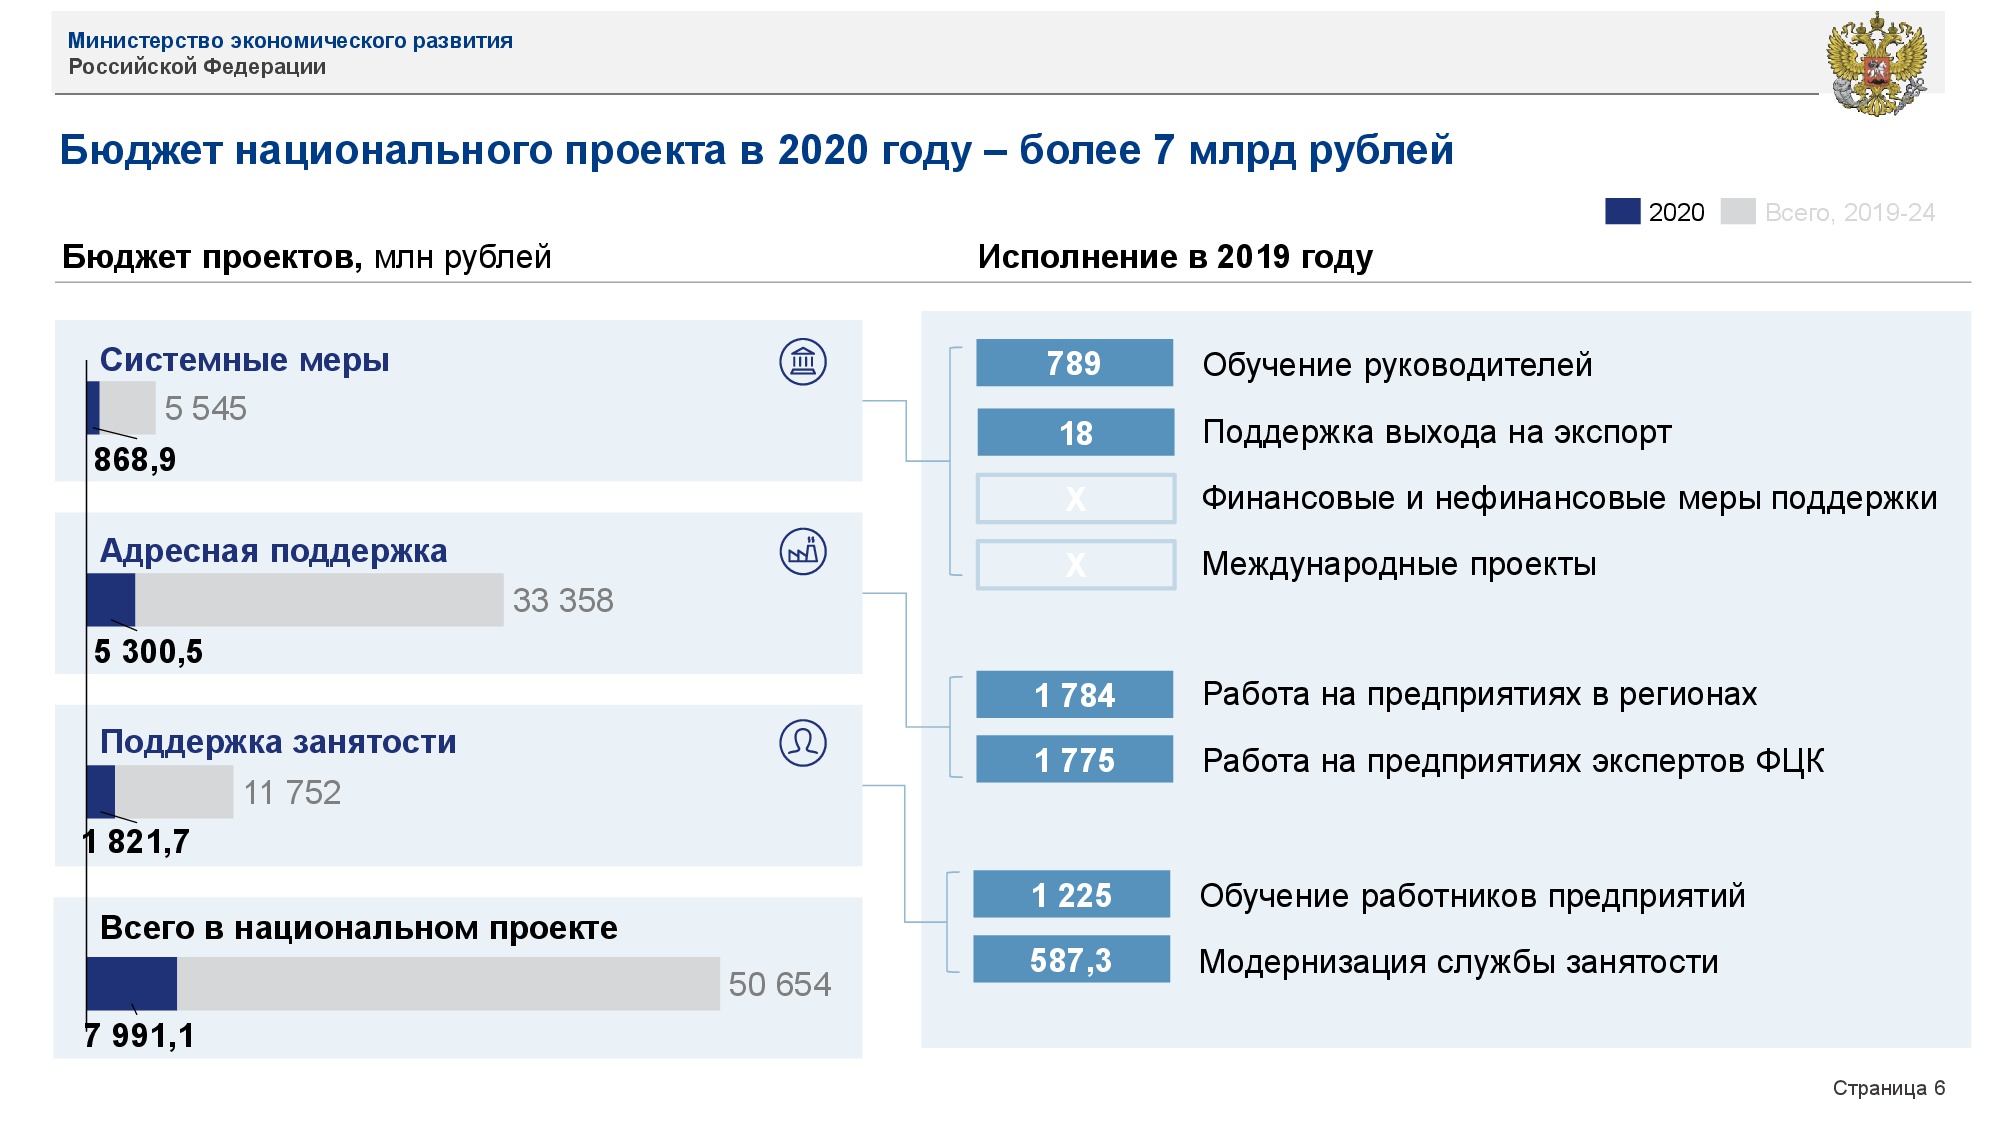Screen dimensions: 2000x1125
Task: Click the heading Бюджет национального проекта в 2020 году
Action: (756, 150)
